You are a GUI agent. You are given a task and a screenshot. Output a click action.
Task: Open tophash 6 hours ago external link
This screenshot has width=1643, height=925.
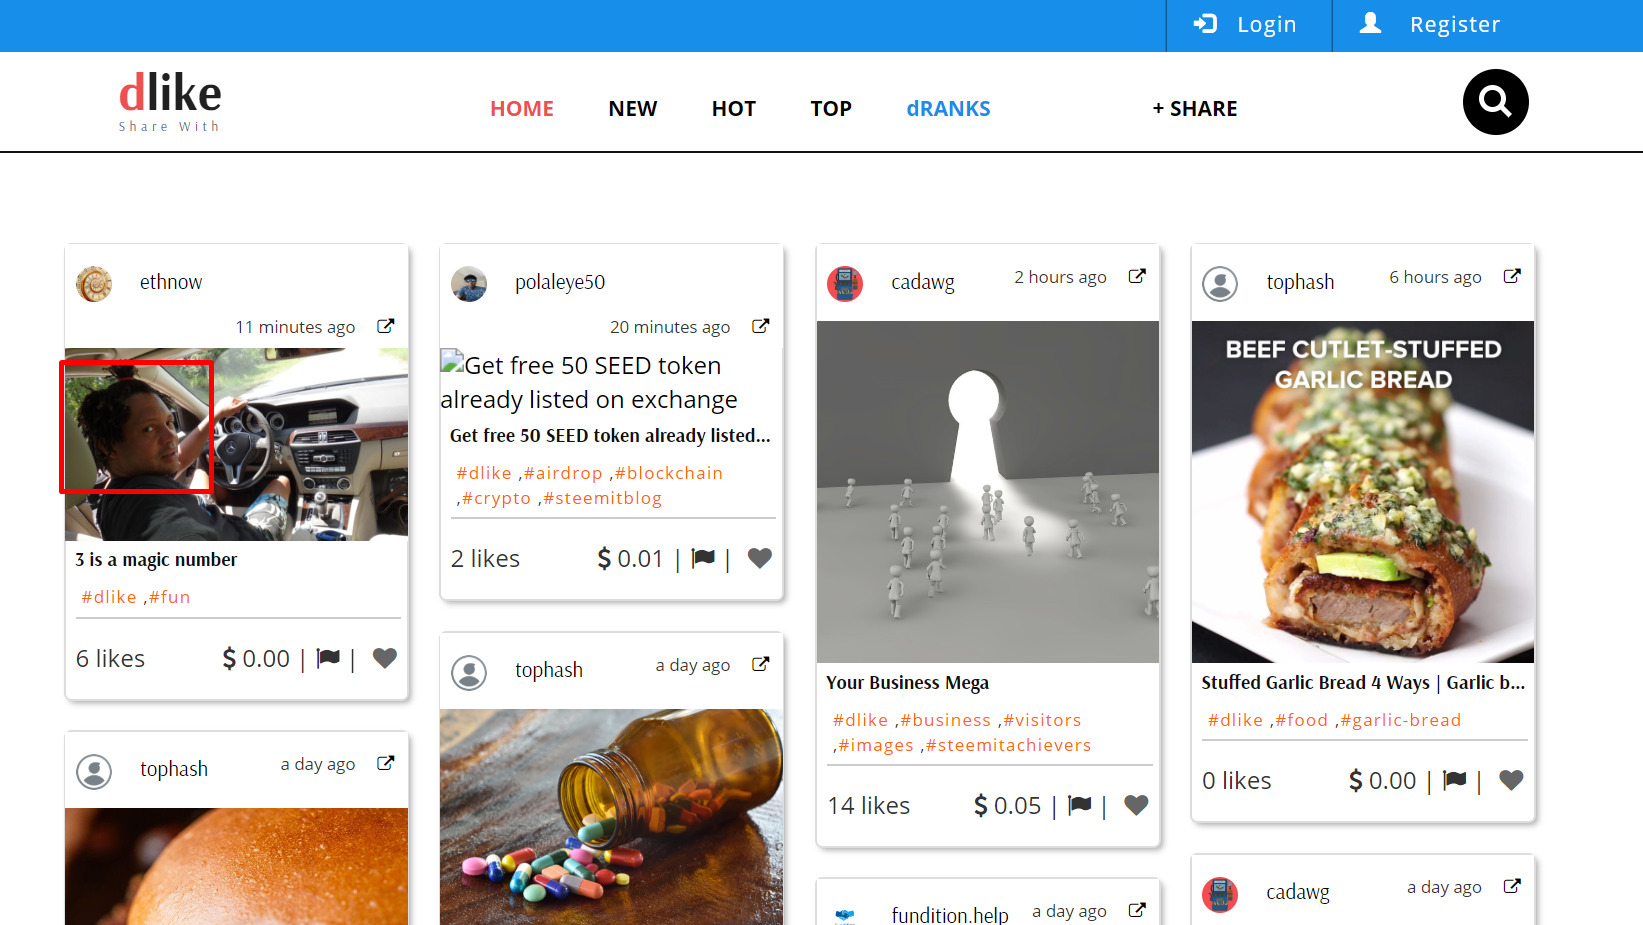click(x=1512, y=276)
